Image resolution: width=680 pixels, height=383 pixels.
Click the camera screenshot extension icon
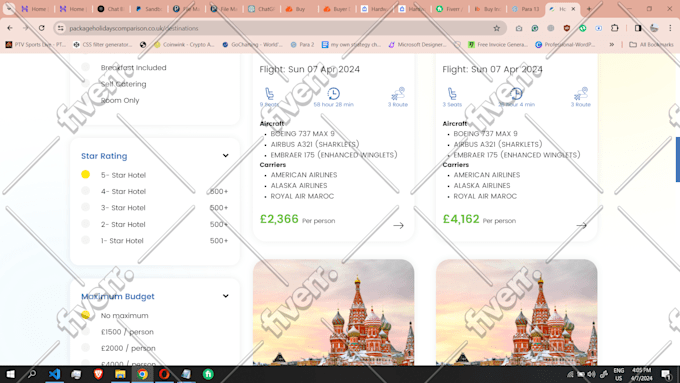click(x=519, y=28)
